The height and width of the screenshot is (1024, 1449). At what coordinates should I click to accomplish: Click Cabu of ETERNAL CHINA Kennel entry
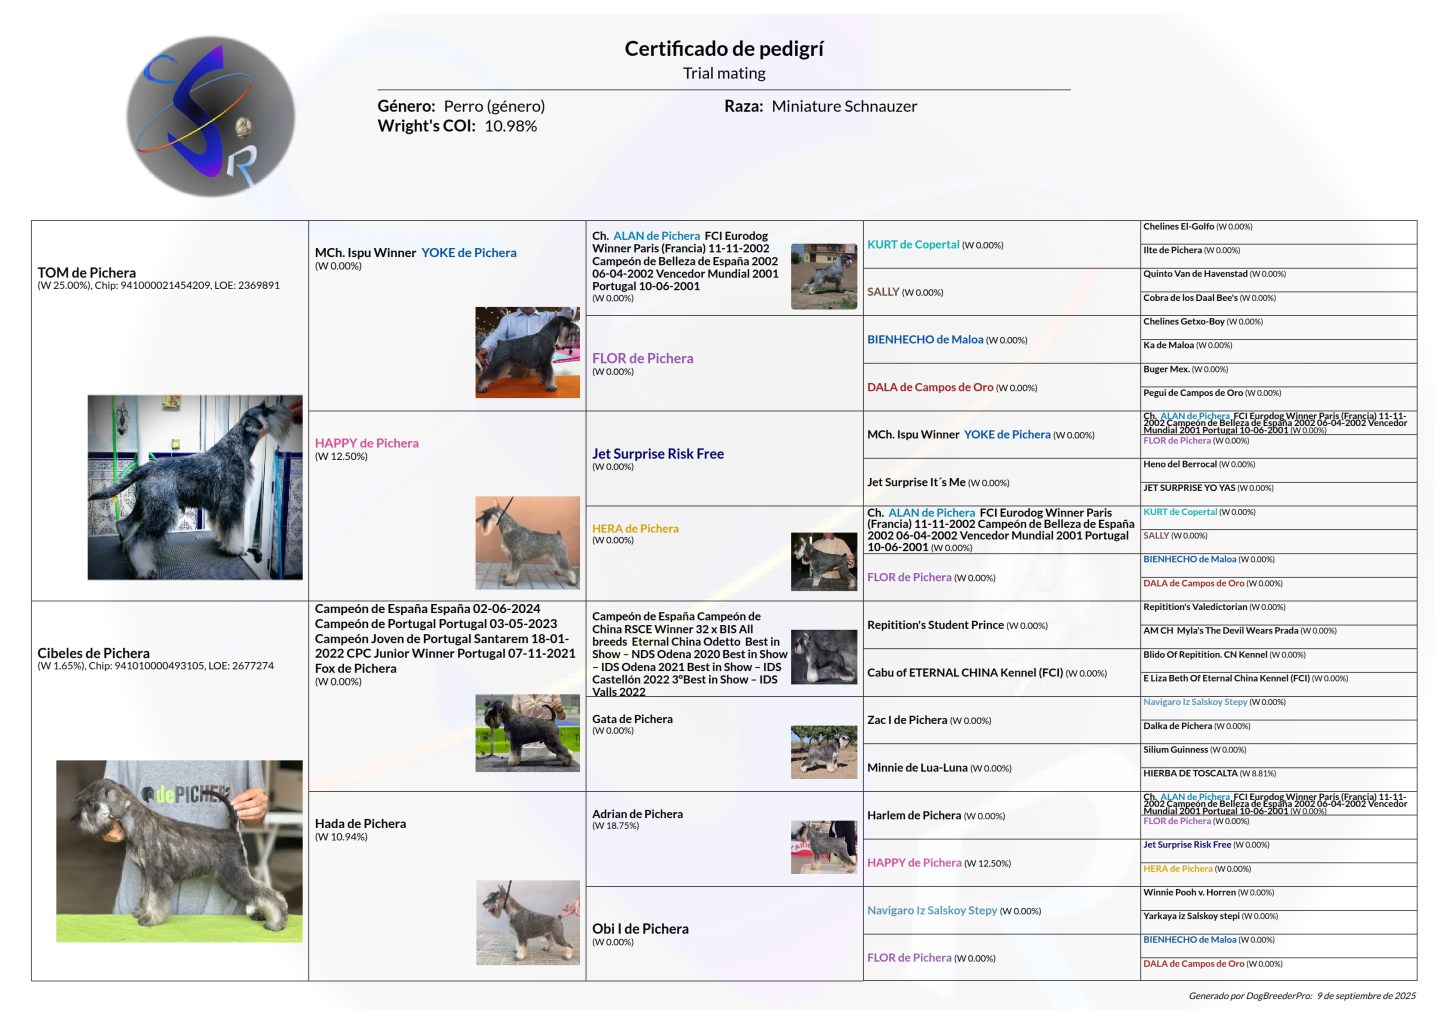964,673
